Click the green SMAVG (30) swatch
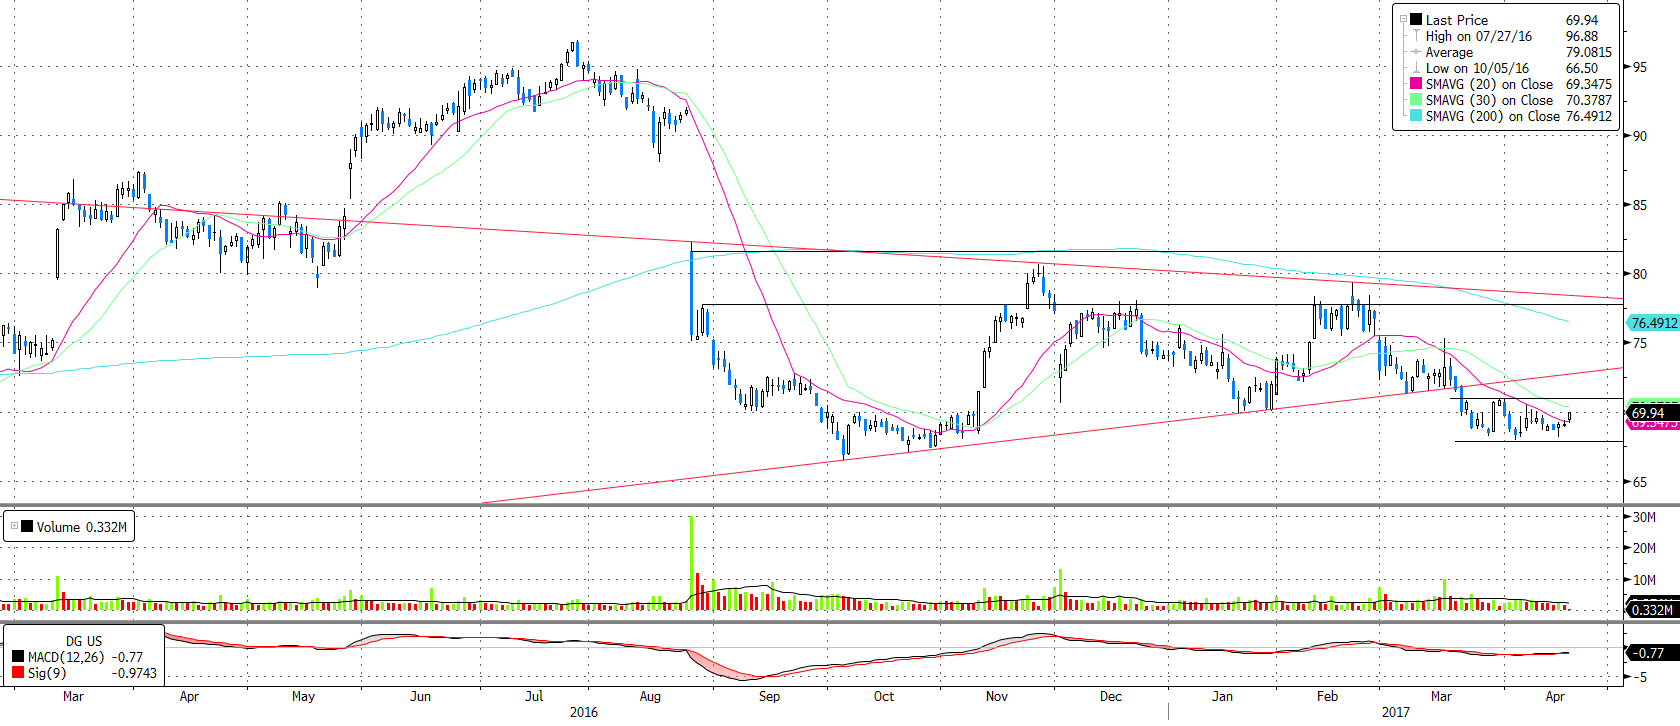The height and width of the screenshot is (726, 1680). pyautogui.click(x=1416, y=100)
